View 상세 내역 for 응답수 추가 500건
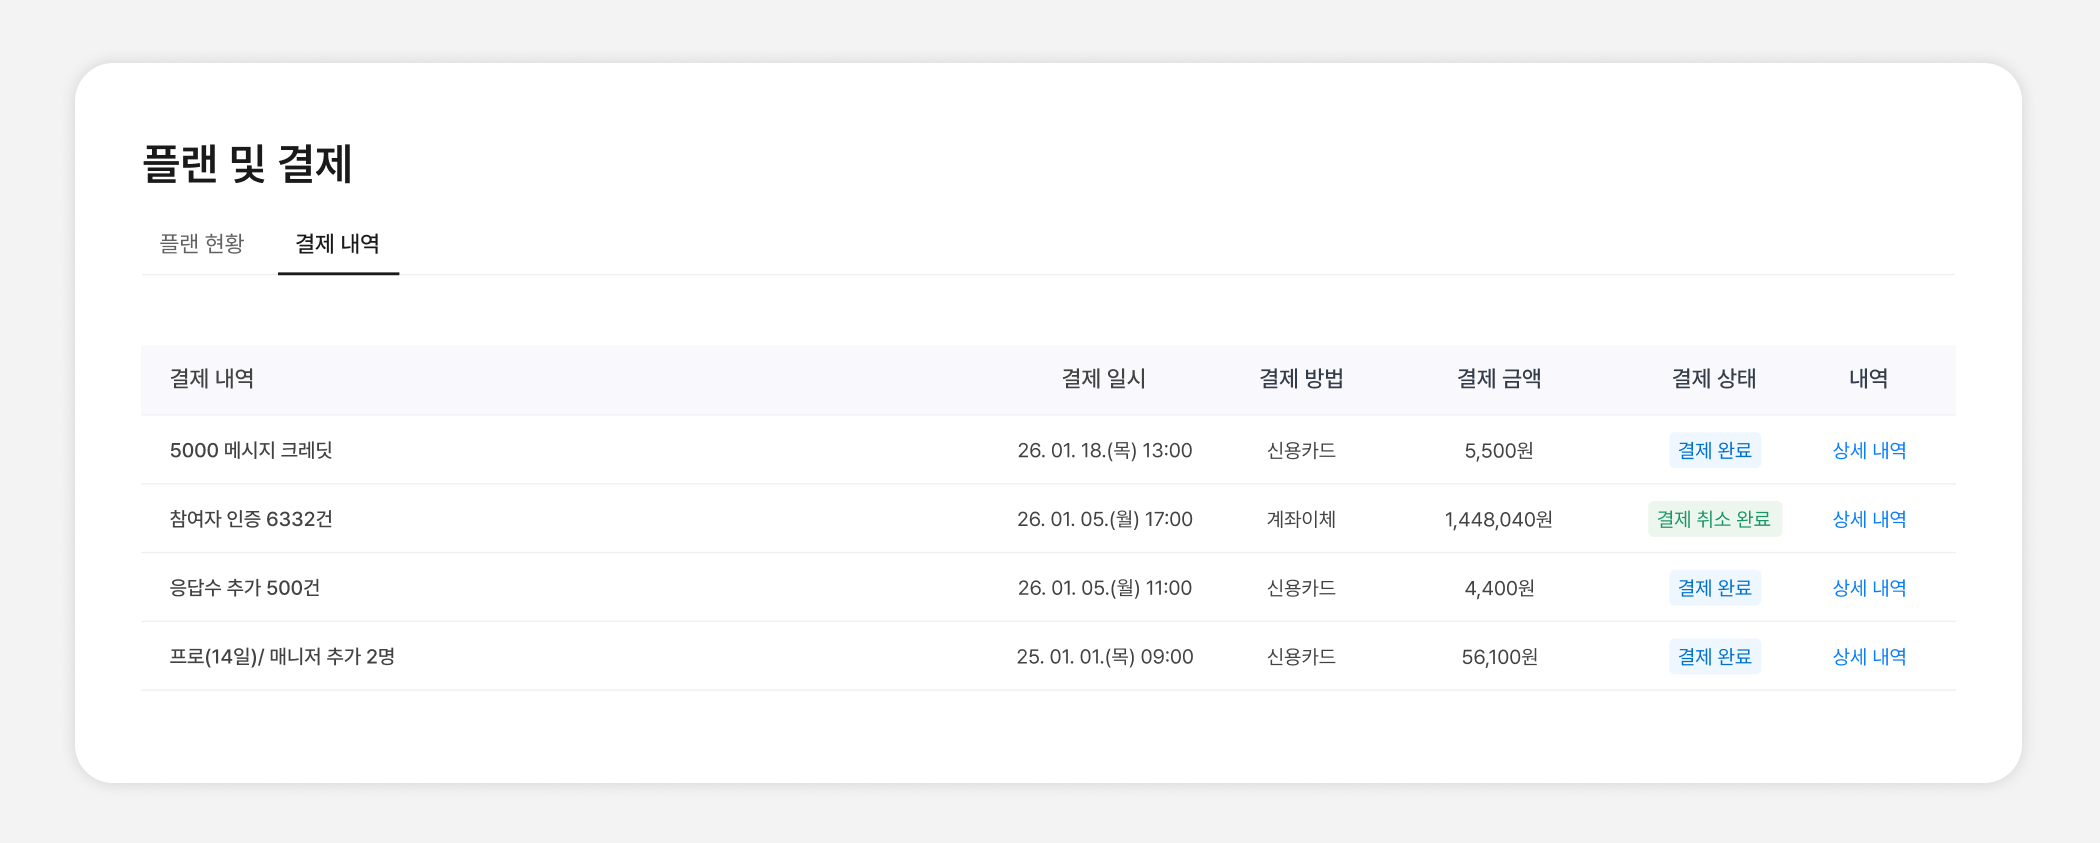Image resolution: width=2100 pixels, height=843 pixels. pyautogui.click(x=1869, y=588)
